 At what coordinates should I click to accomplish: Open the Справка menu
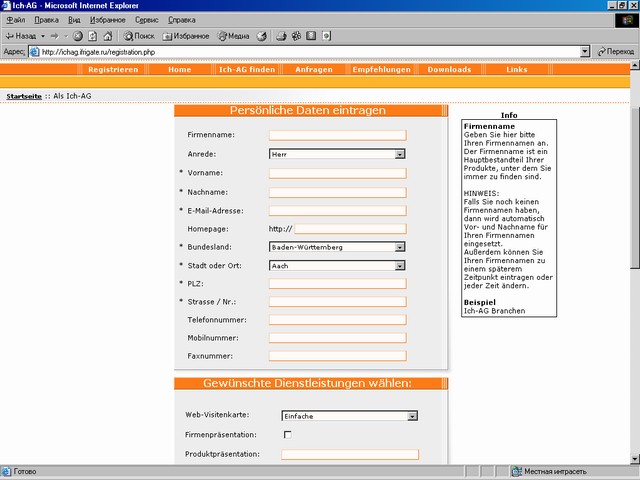pyautogui.click(x=182, y=20)
